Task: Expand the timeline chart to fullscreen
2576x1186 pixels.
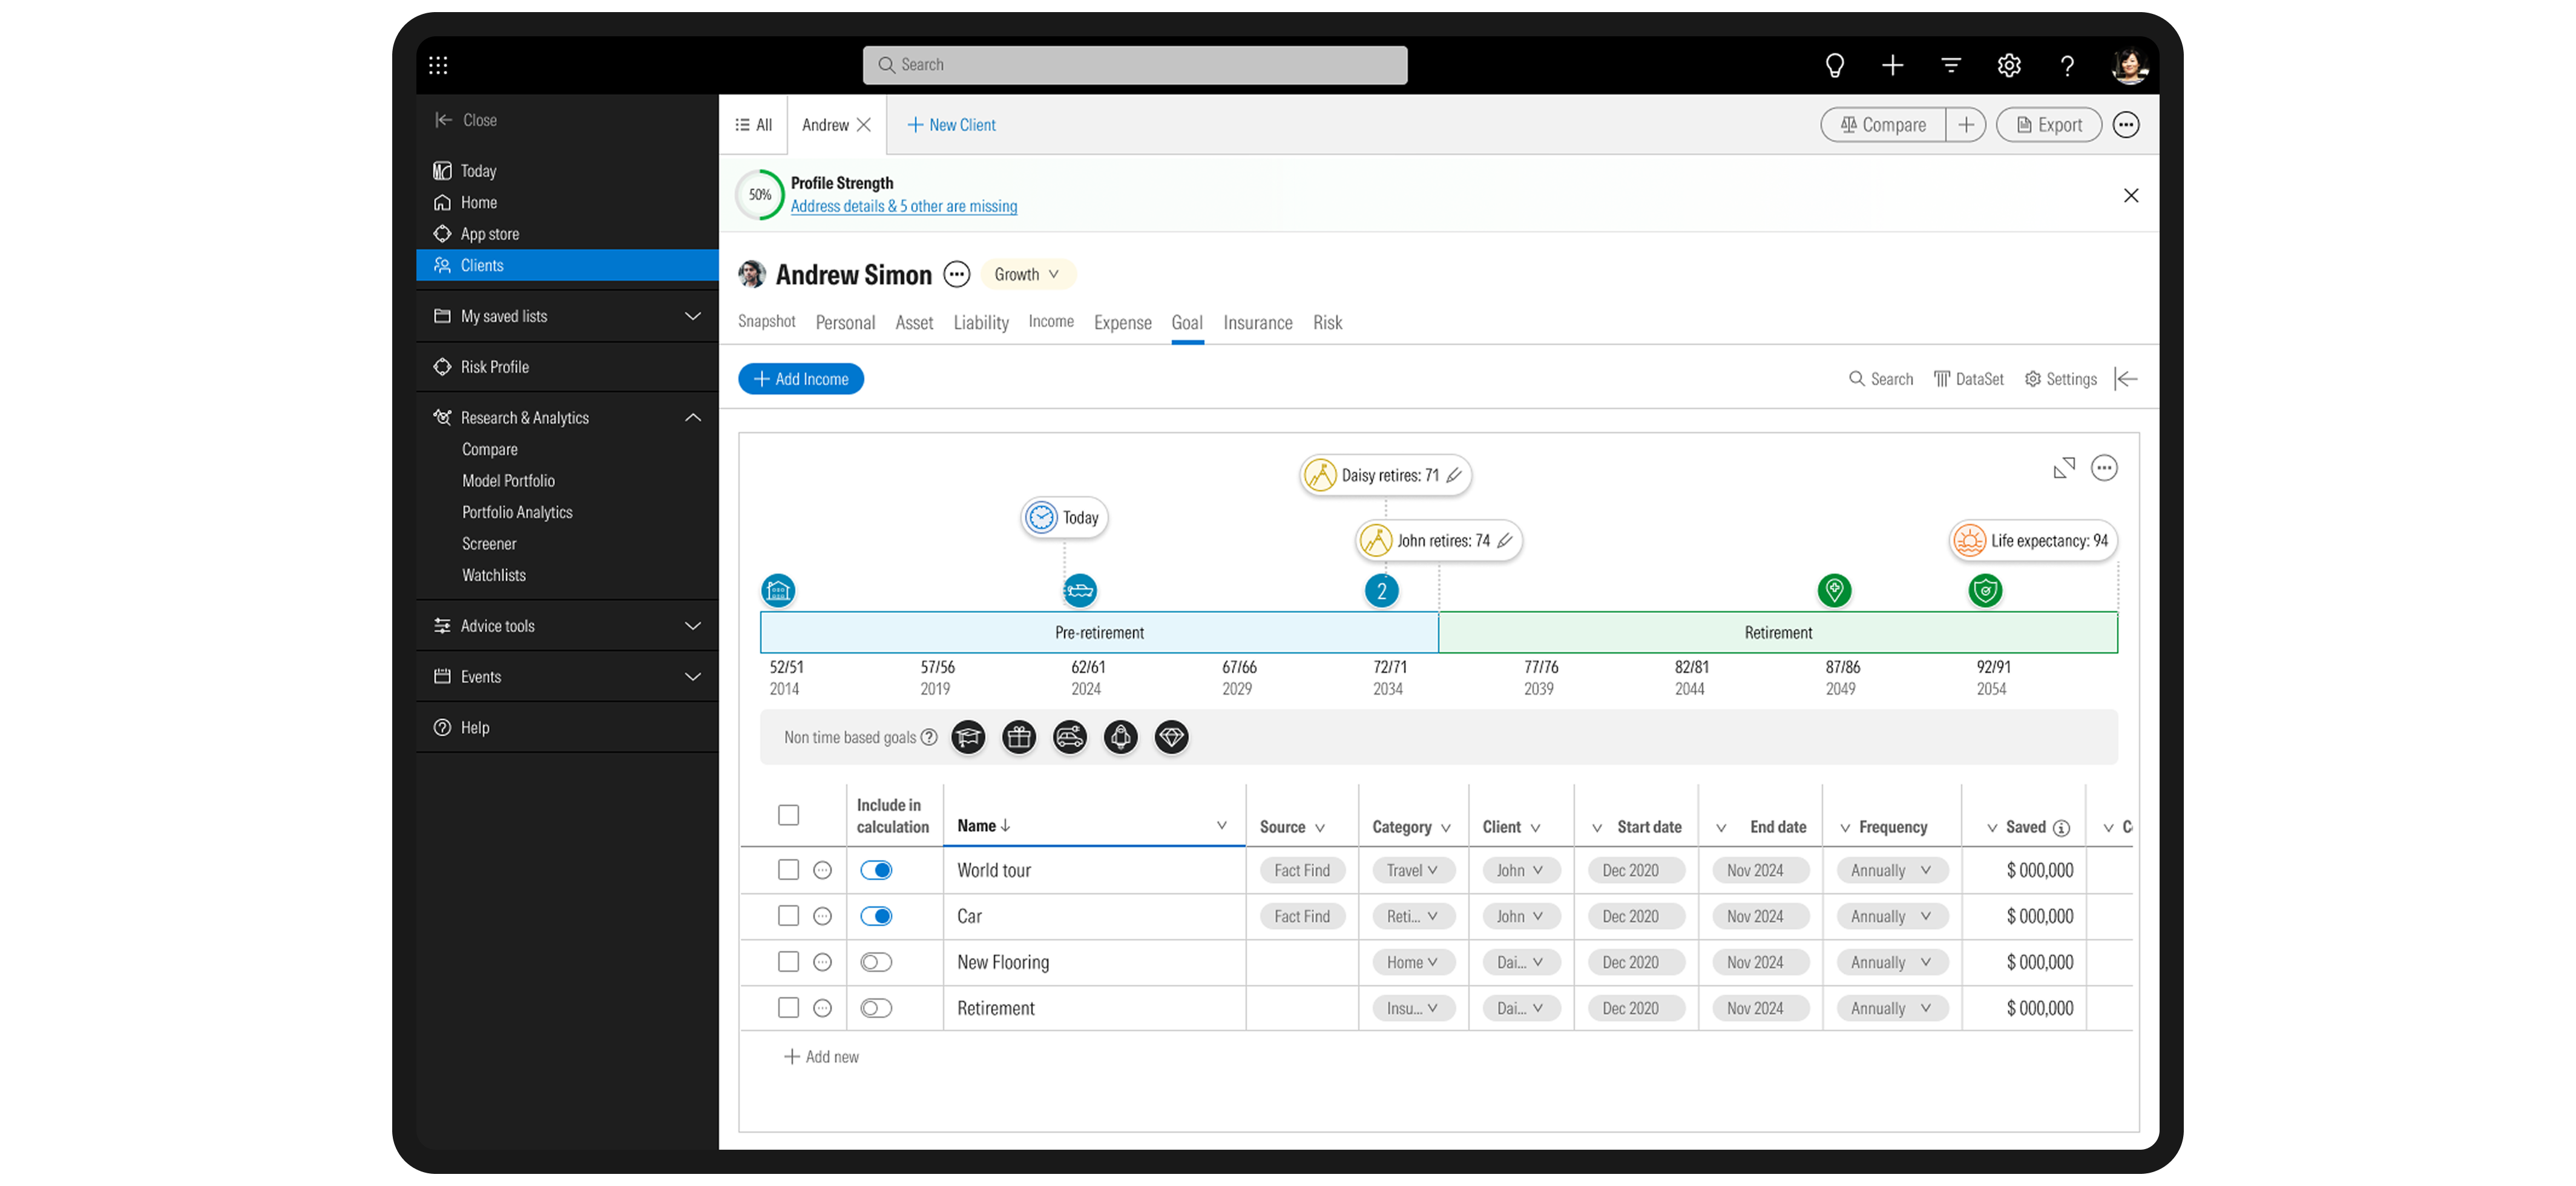Action: tap(2063, 468)
